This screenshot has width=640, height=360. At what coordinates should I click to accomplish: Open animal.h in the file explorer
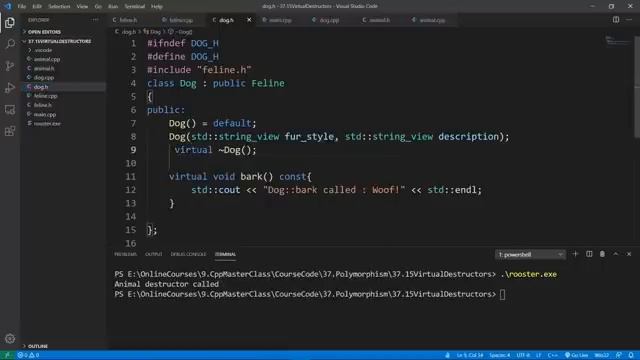[44, 69]
